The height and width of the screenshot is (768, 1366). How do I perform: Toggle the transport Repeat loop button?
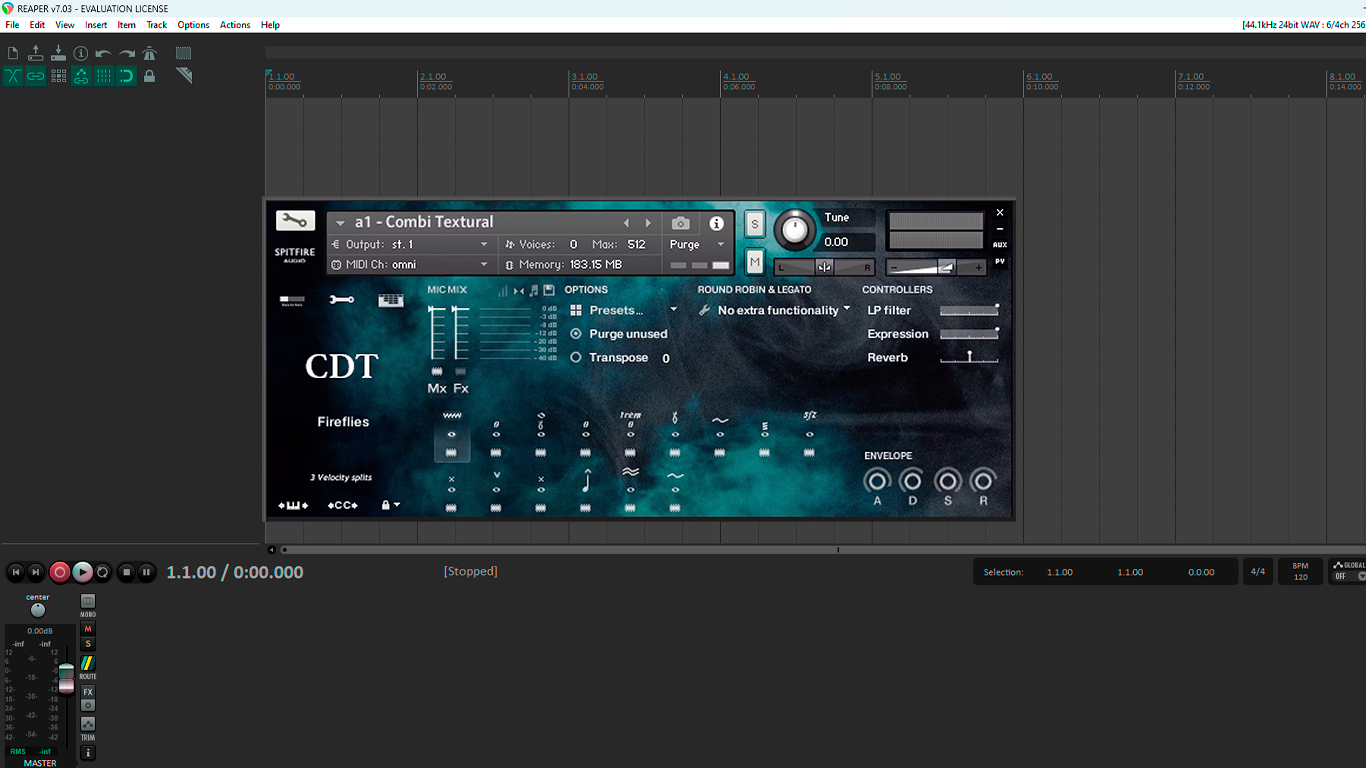click(102, 572)
